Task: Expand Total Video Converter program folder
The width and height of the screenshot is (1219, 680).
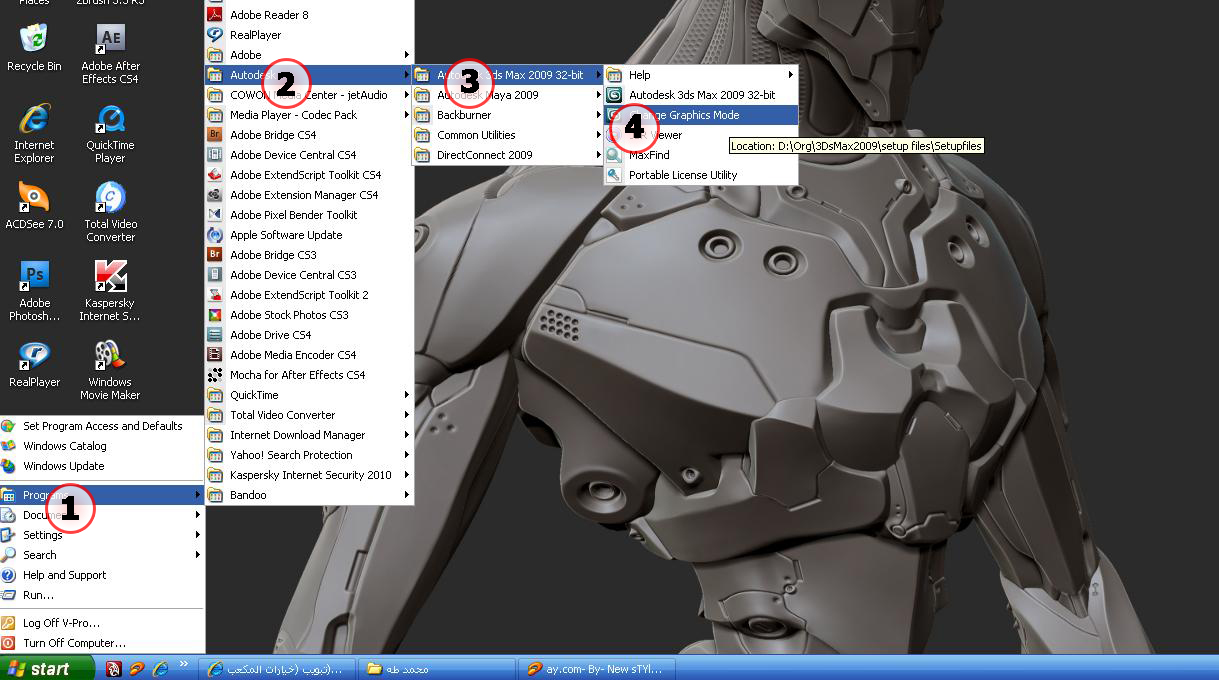Action: tap(309, 415)
